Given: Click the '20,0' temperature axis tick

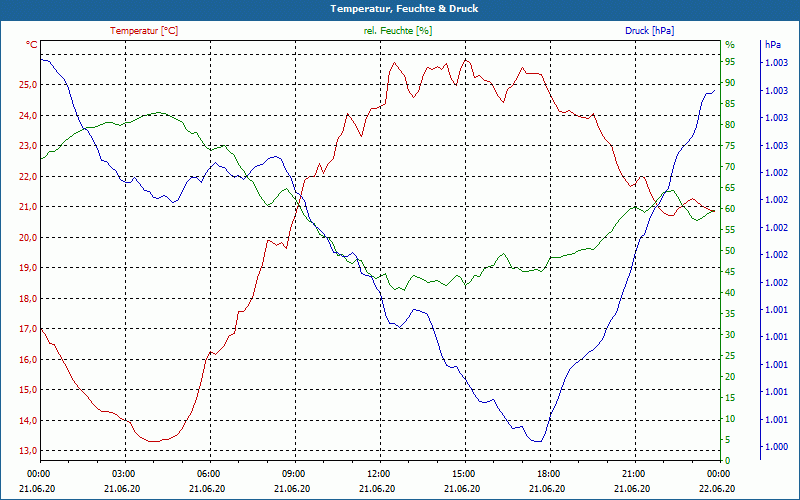Looking at the screenshot, I should (28, 237).
